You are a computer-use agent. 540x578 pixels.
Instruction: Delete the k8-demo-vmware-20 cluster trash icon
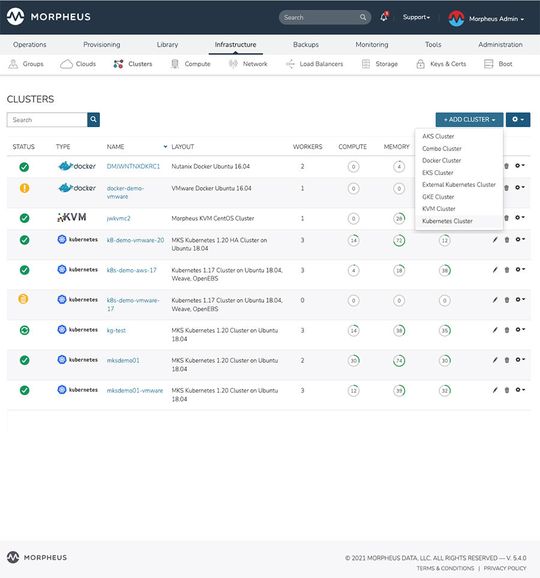[x=507, y=240]
